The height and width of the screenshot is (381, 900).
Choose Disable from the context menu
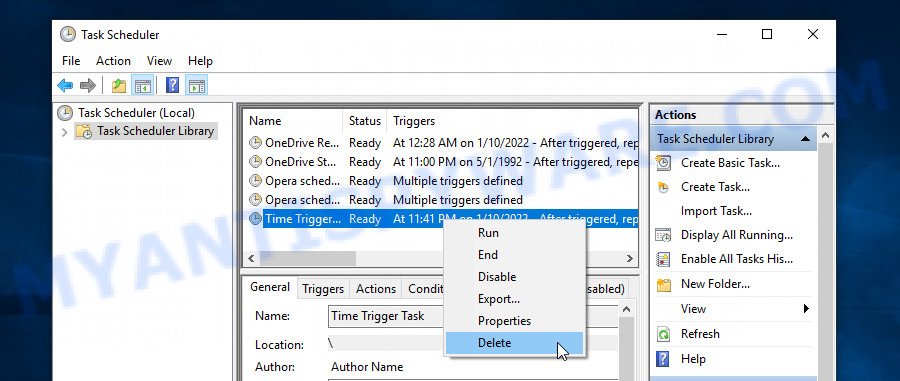point(515,277)
